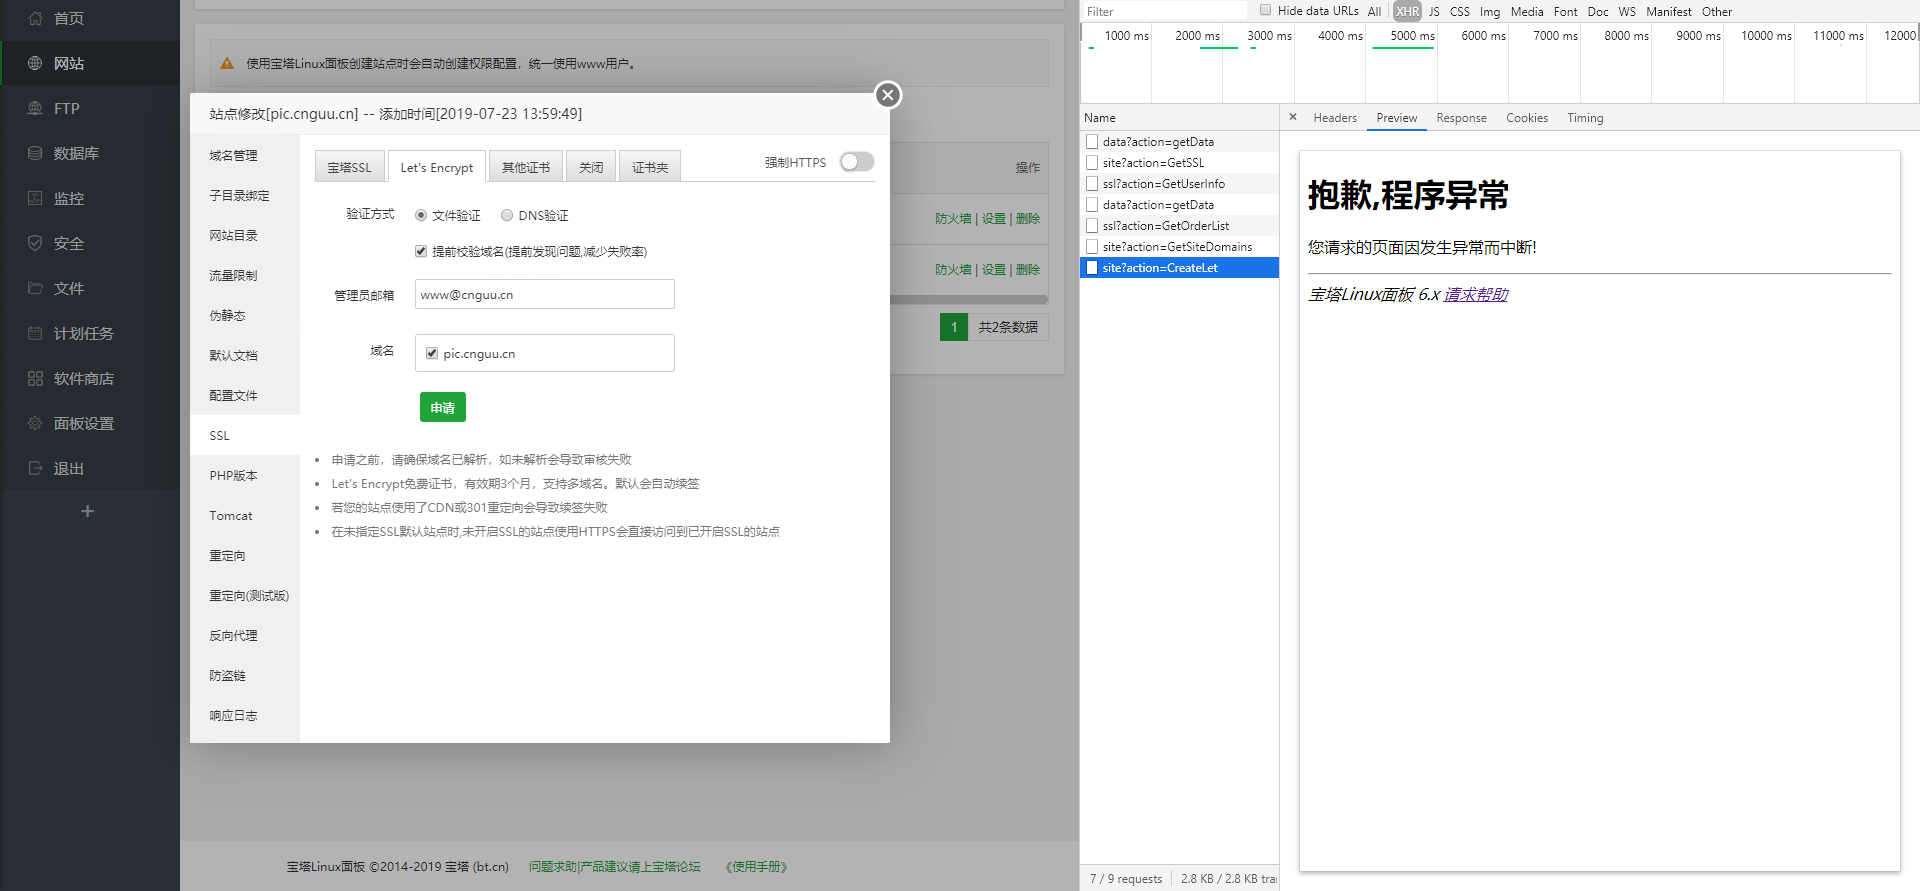Select the All network filter

(x=1375, y=11)
